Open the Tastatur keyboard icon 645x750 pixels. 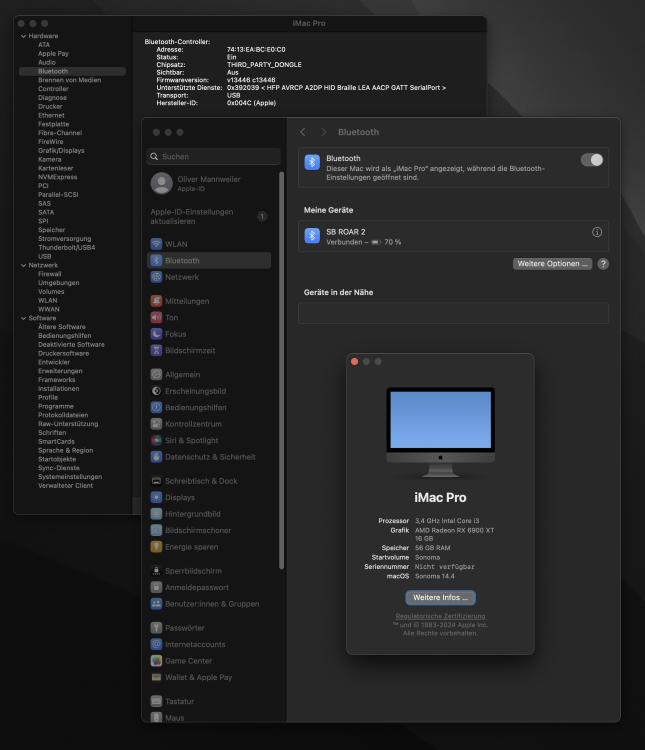[156, 701]
